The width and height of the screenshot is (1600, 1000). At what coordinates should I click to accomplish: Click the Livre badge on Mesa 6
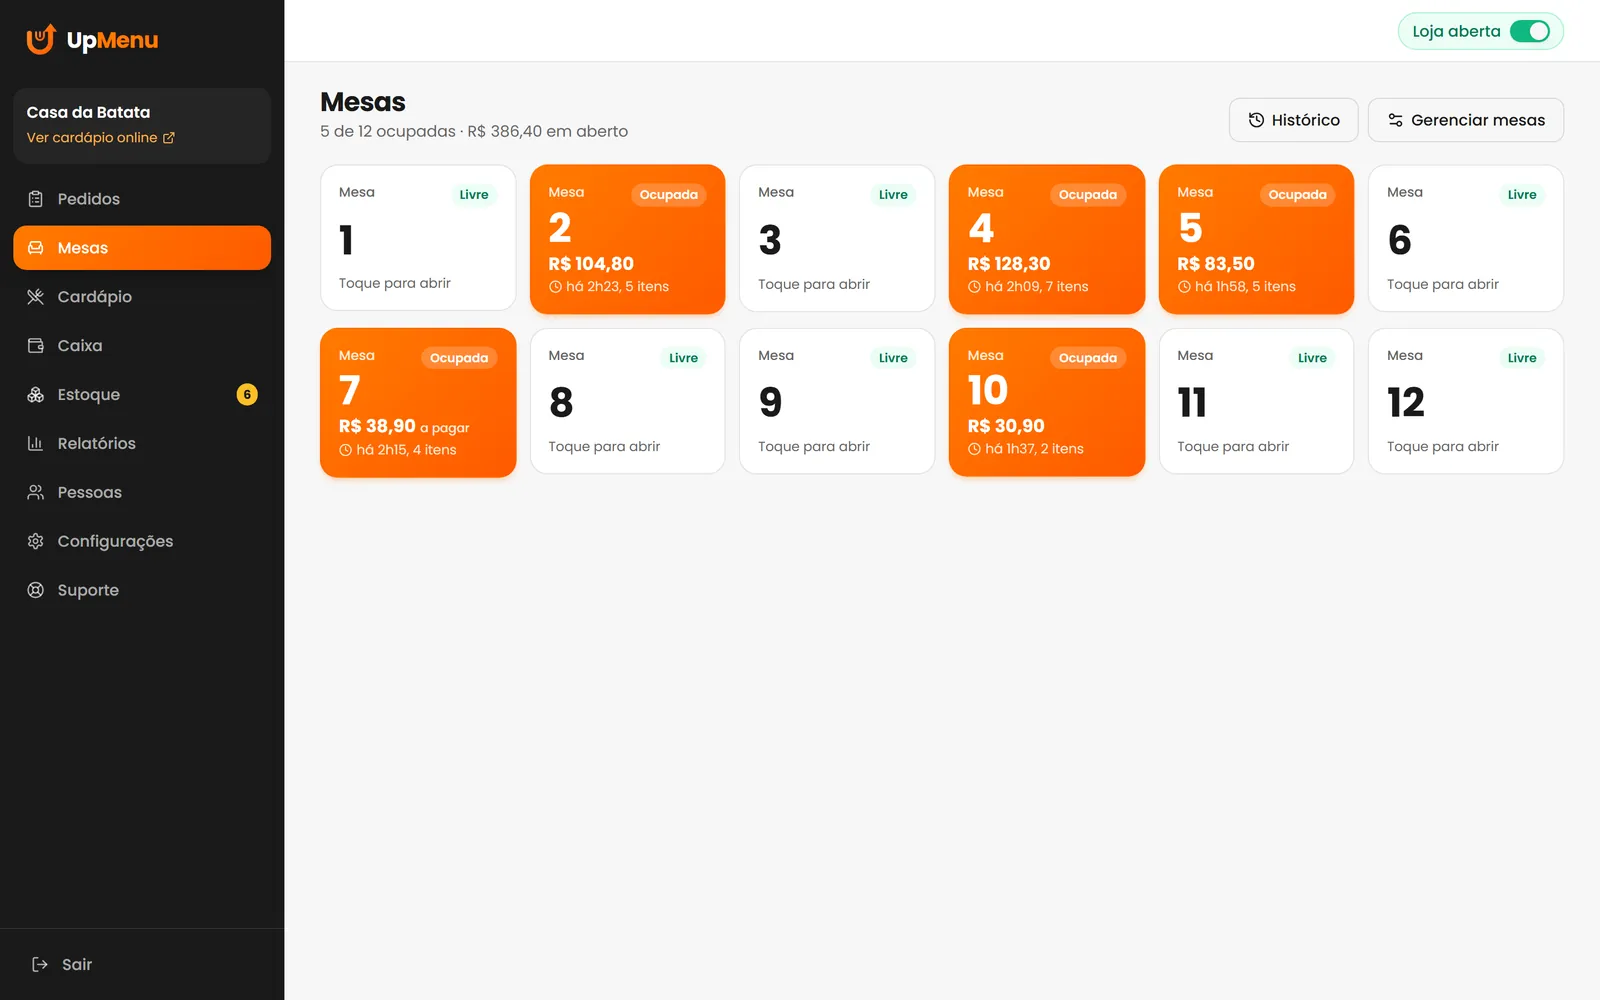(x=1522, y=195)
